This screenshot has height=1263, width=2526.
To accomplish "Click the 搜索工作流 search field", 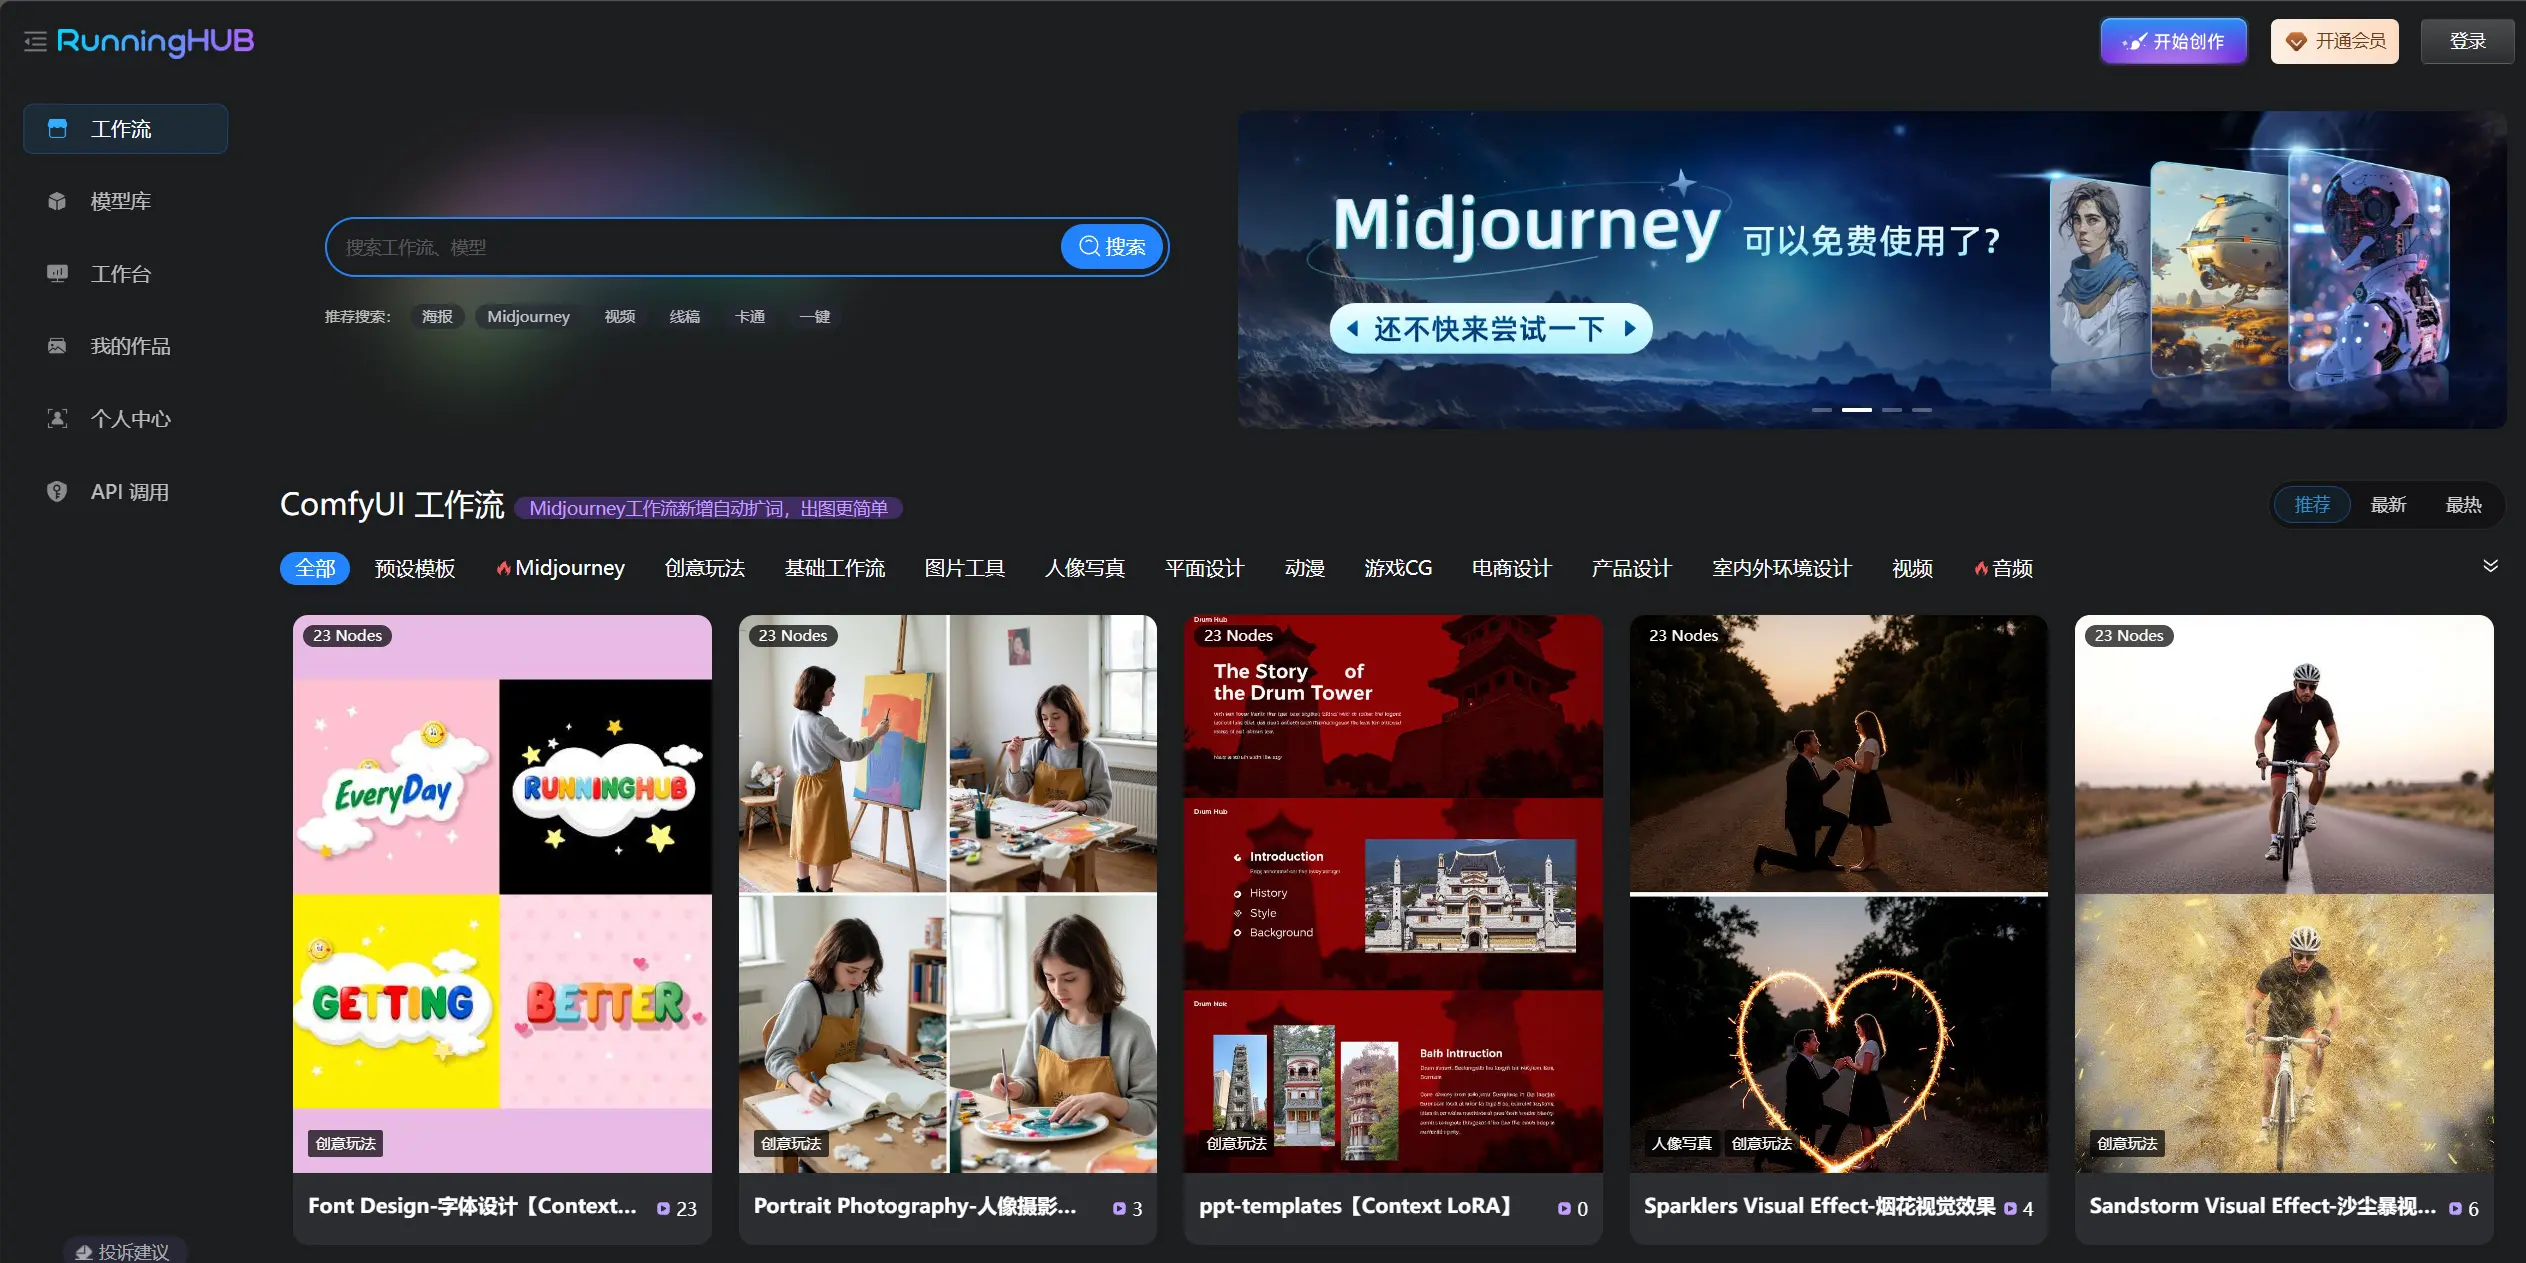I will point(690,247).
